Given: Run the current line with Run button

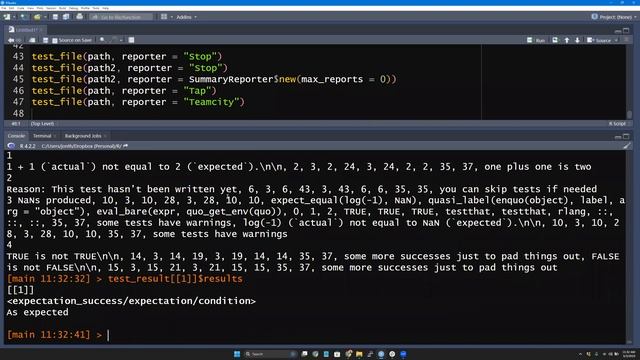Looking at the screenshot, I should [x=536, y=40].
